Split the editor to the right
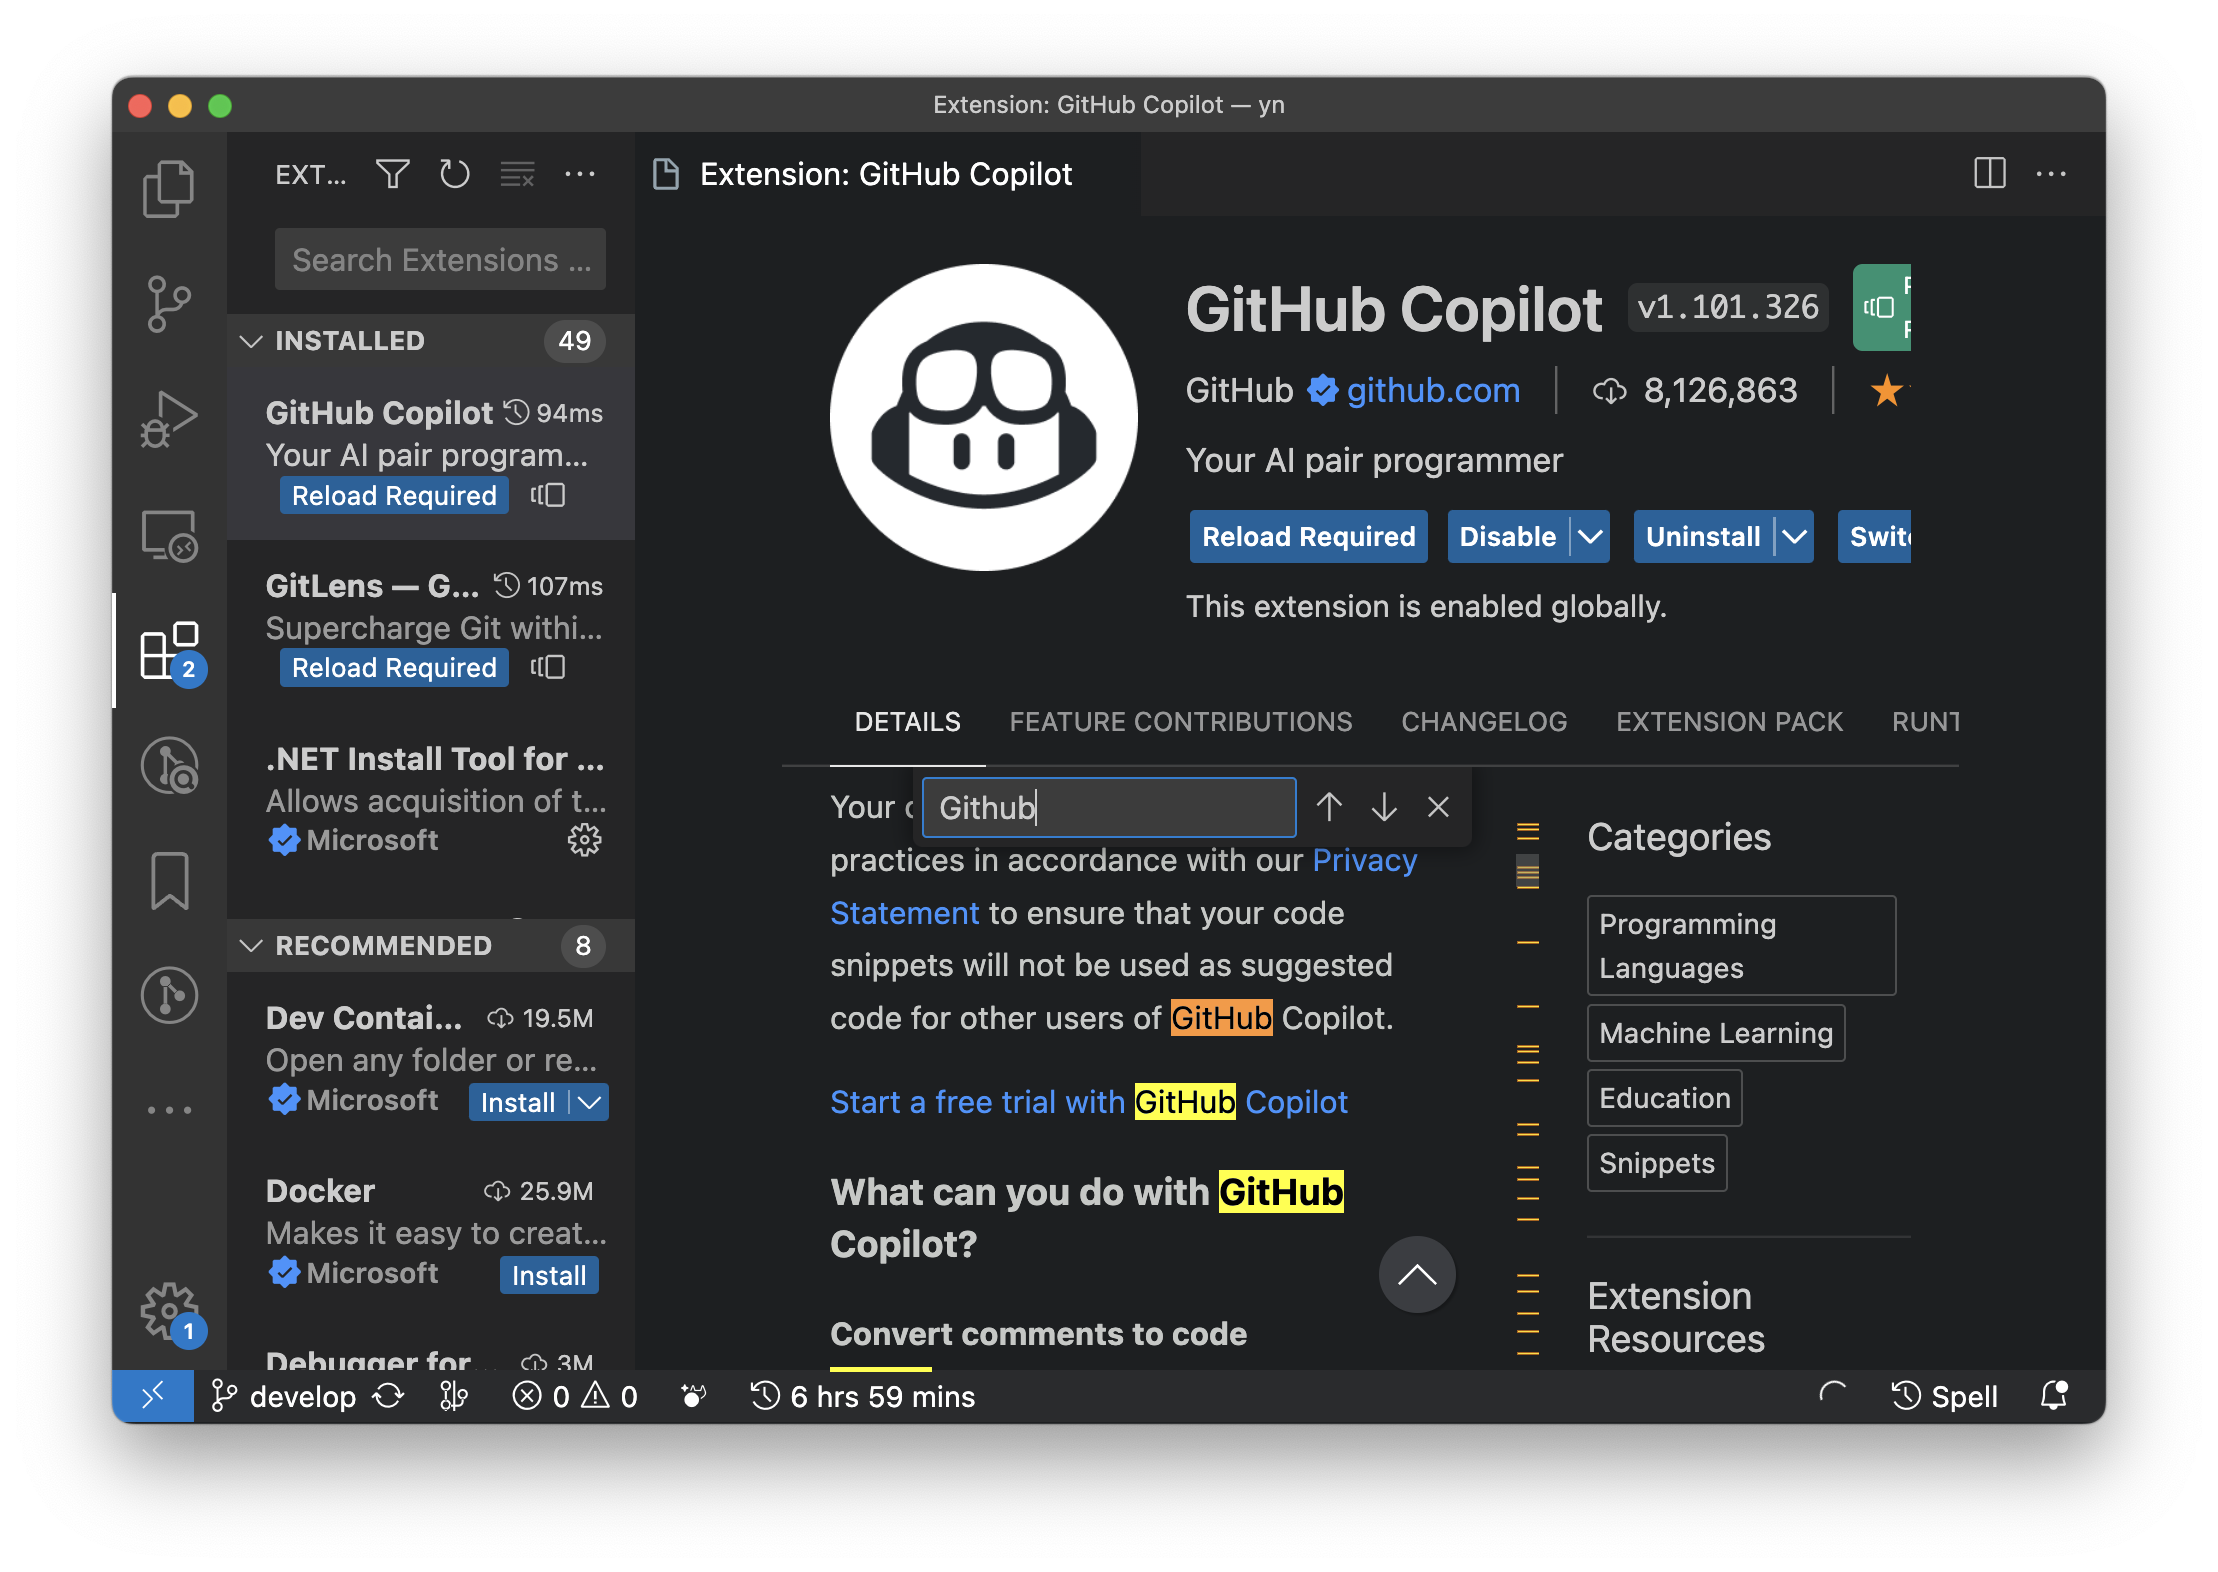 1989,174
